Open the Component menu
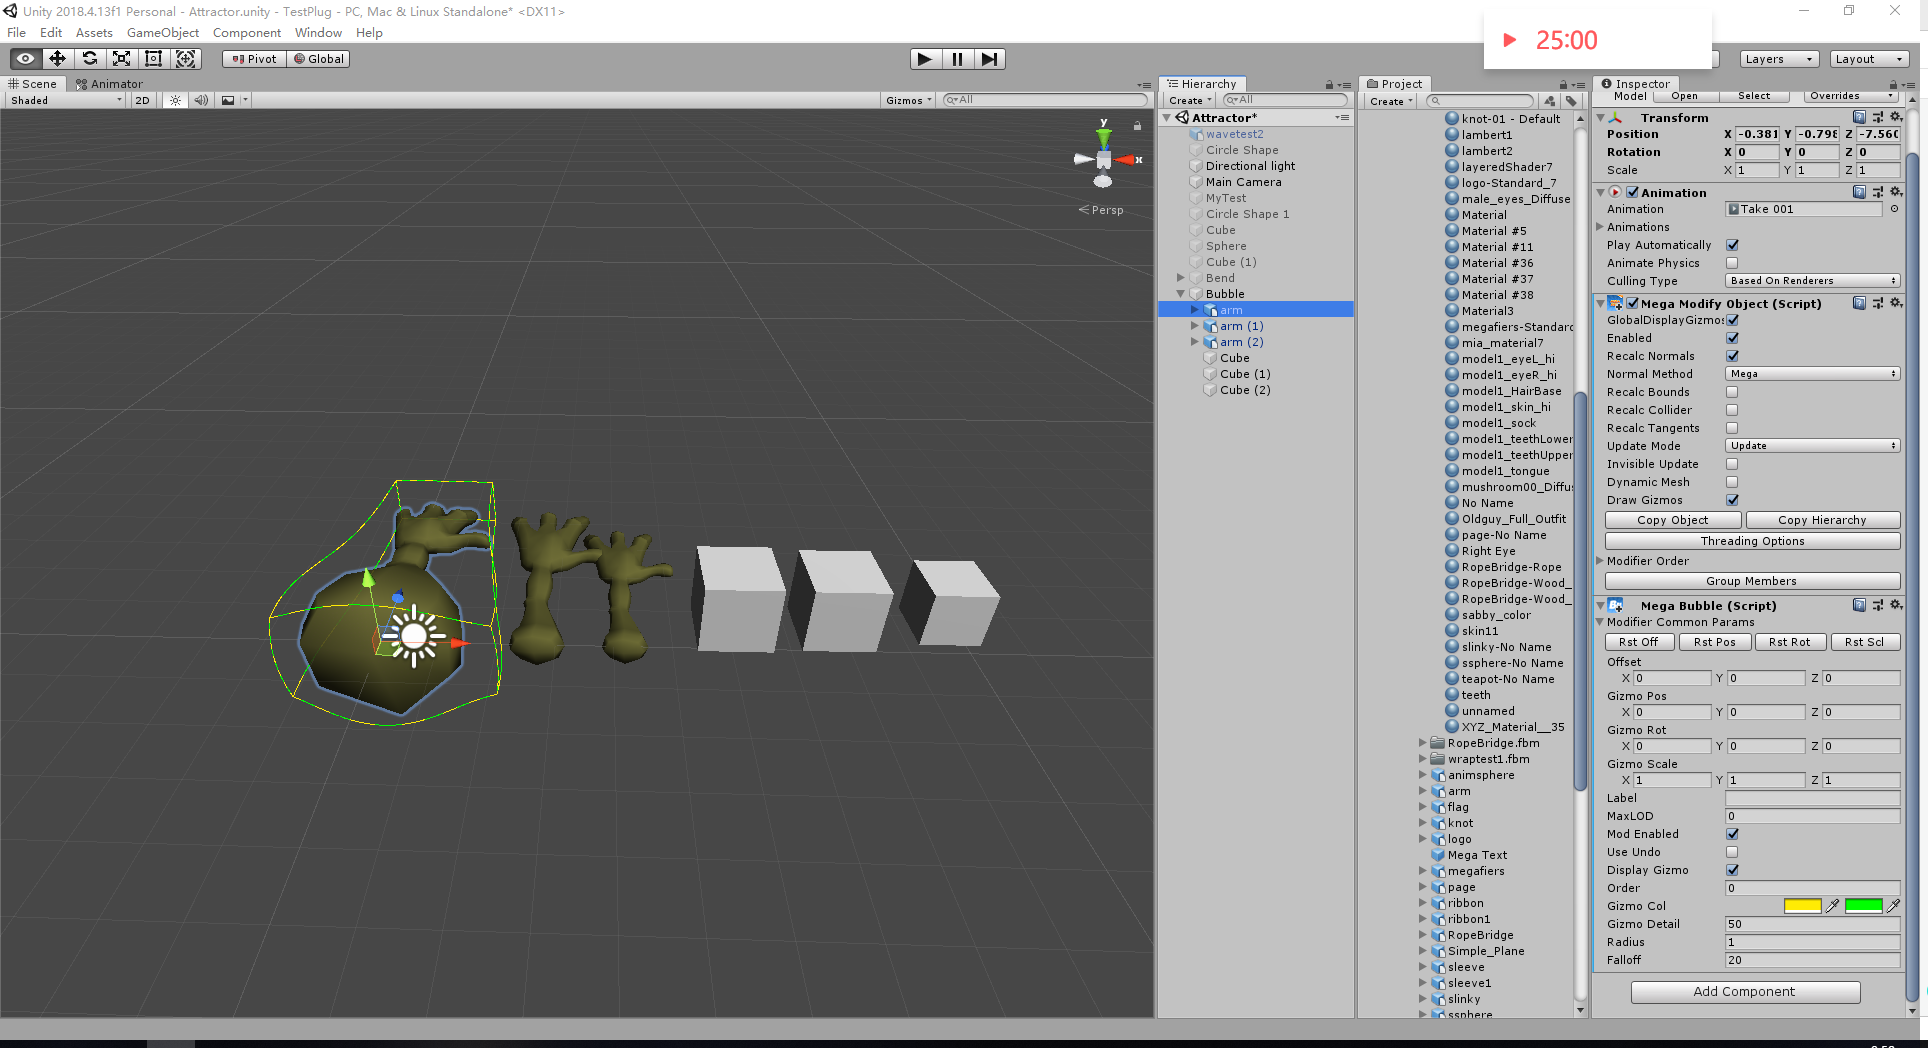The width and height of the screenshot is (1928, 1048). (x=246, y=32)
